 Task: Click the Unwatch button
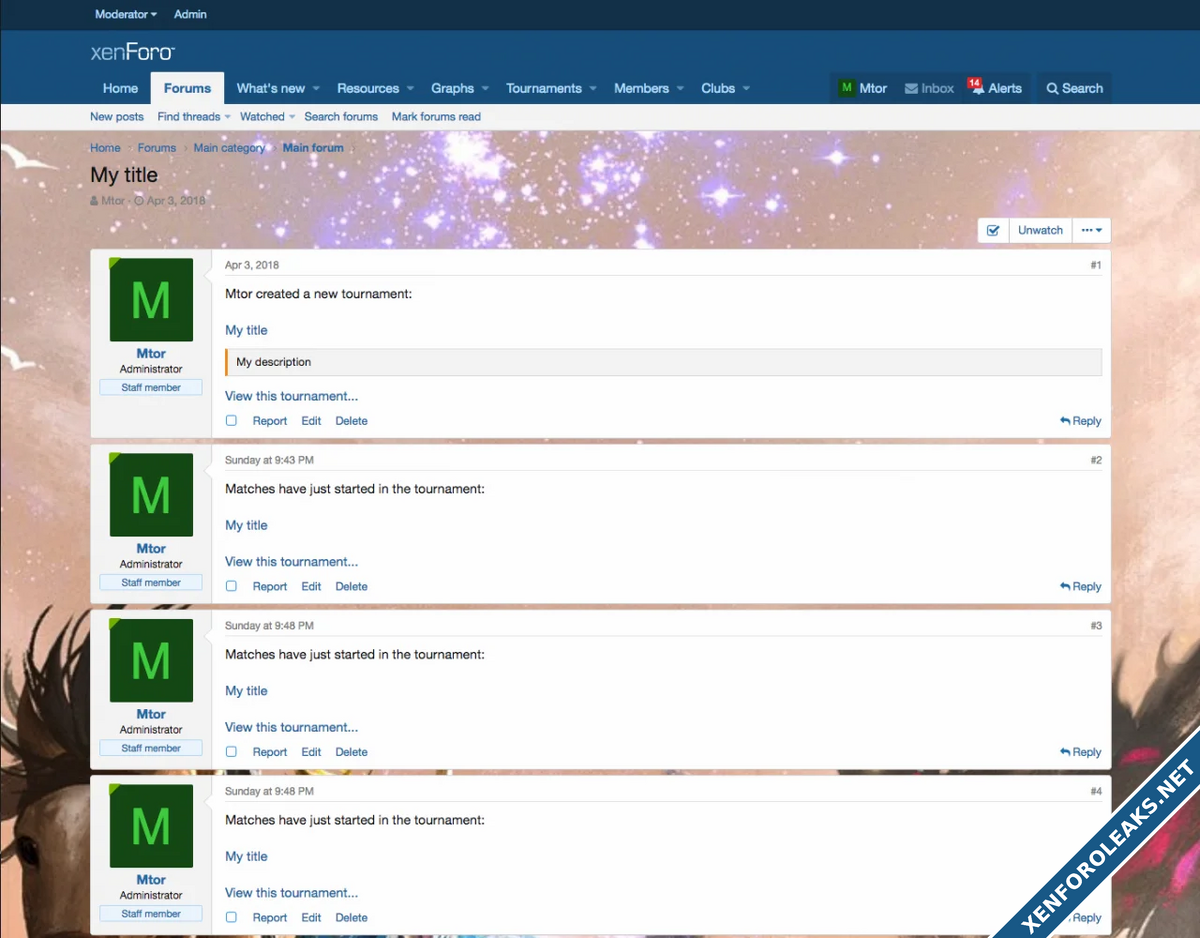(1040, 230)
